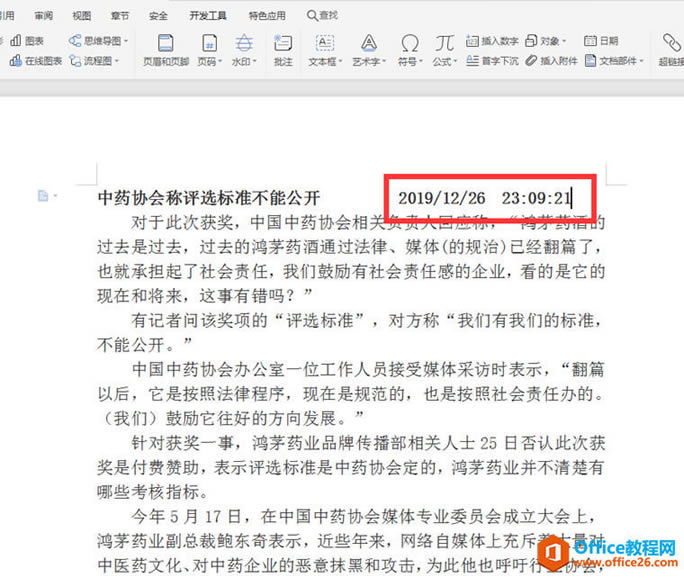Expand the 文档部件 dropdown arrow
Screen dimensions: 684x578
[x=642, y=62]
